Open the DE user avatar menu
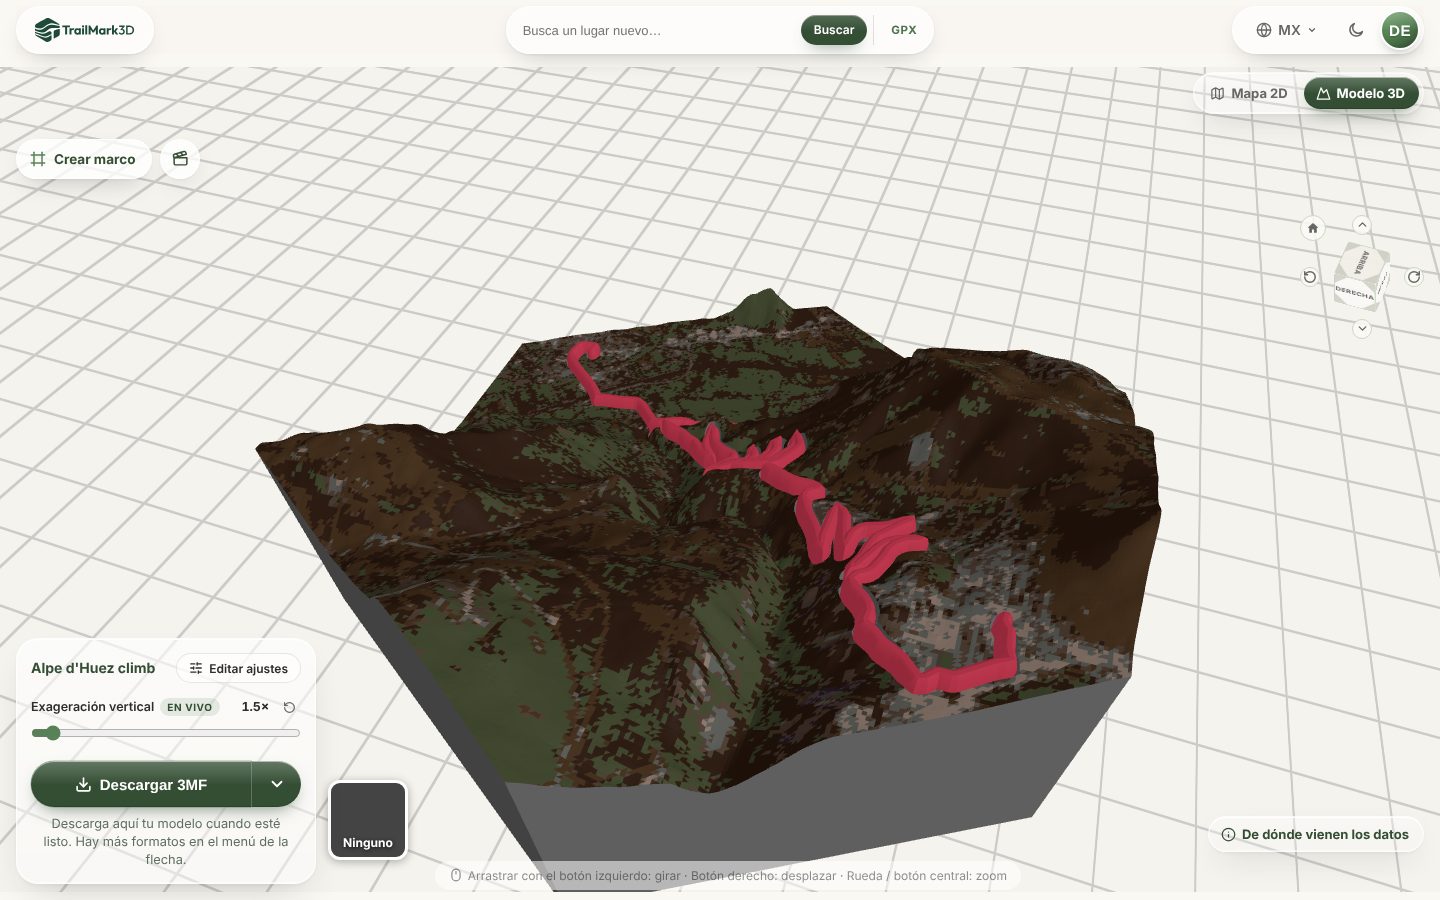The image size is (1440, 900). click(x=1400, y=30)
